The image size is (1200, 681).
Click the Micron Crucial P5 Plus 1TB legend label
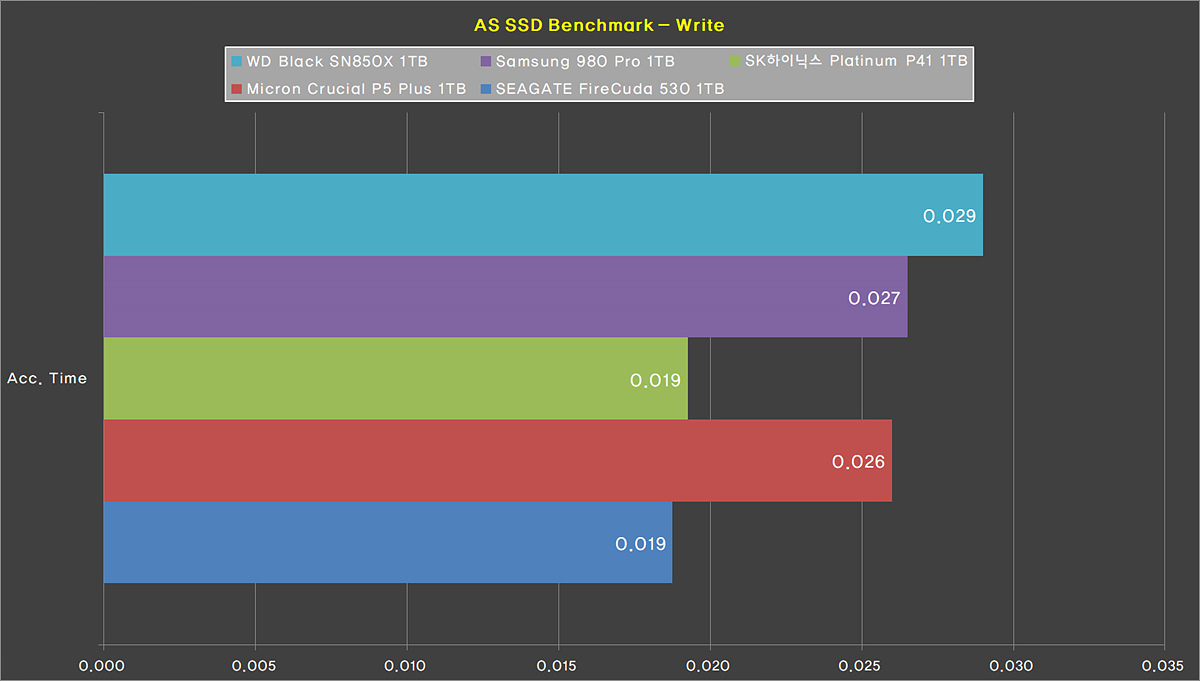point(356,89)
